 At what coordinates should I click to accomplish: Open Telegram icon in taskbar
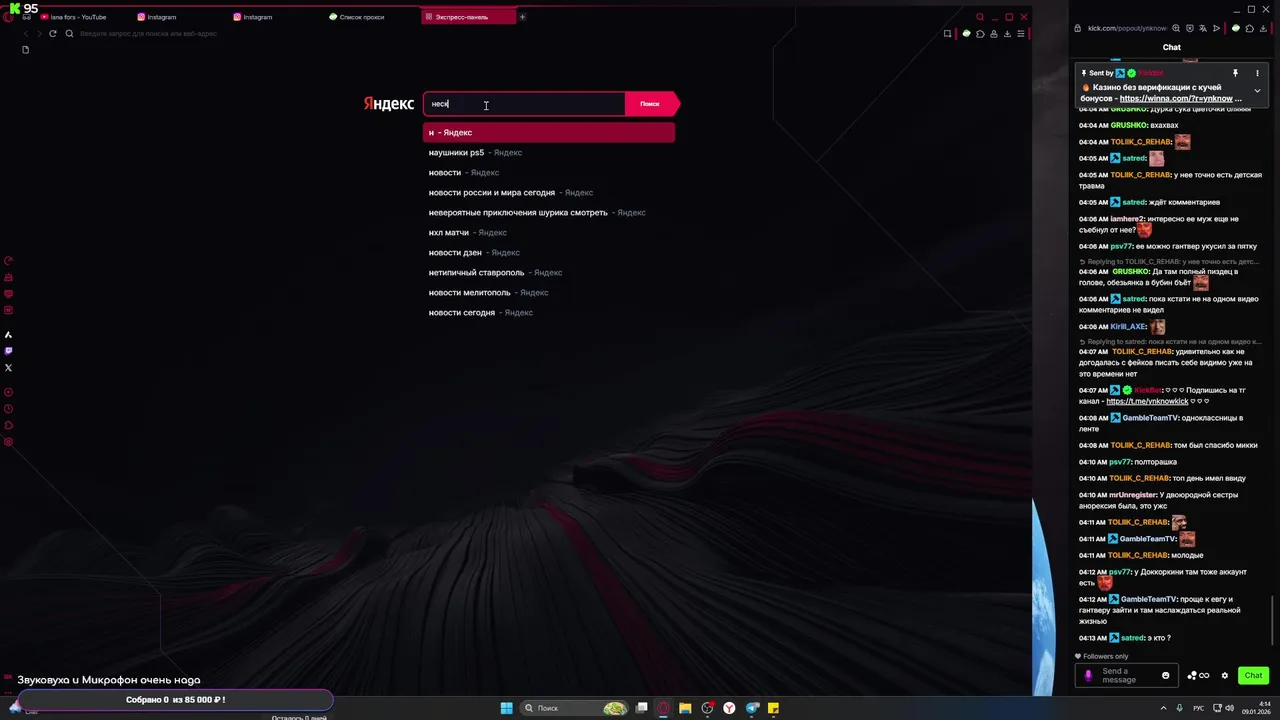[752, 708]
